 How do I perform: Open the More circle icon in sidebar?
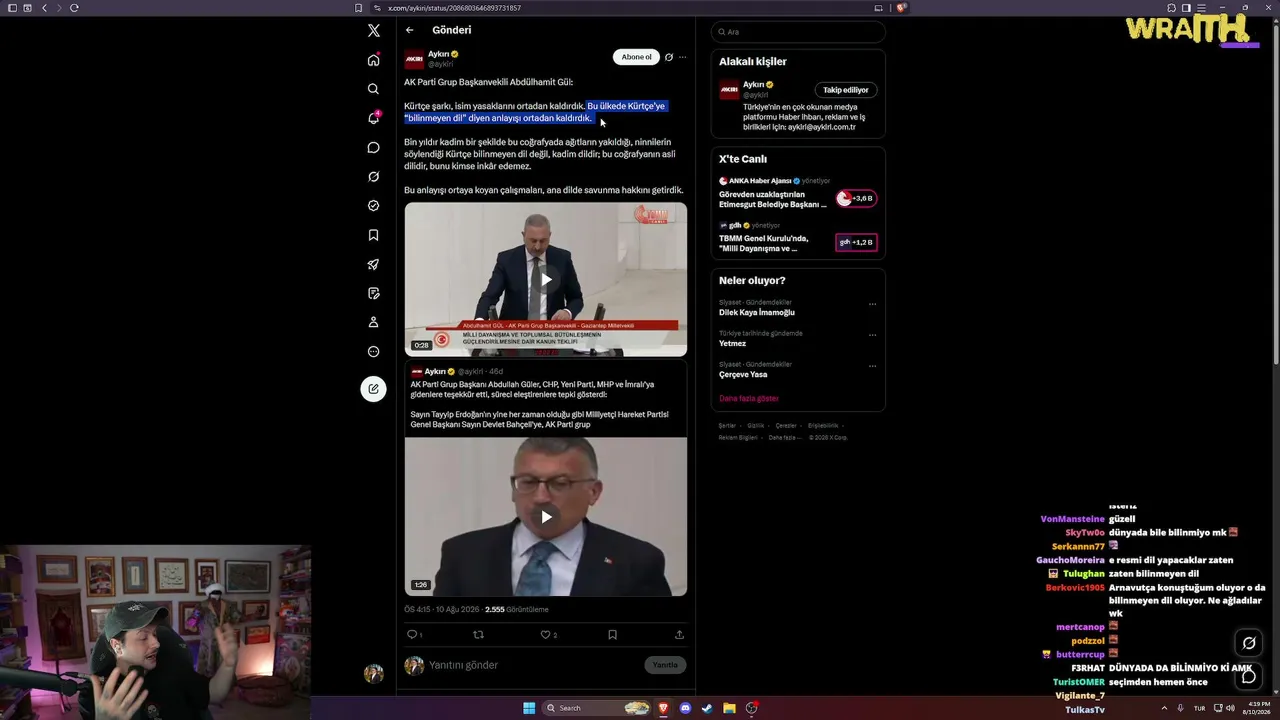373,352
